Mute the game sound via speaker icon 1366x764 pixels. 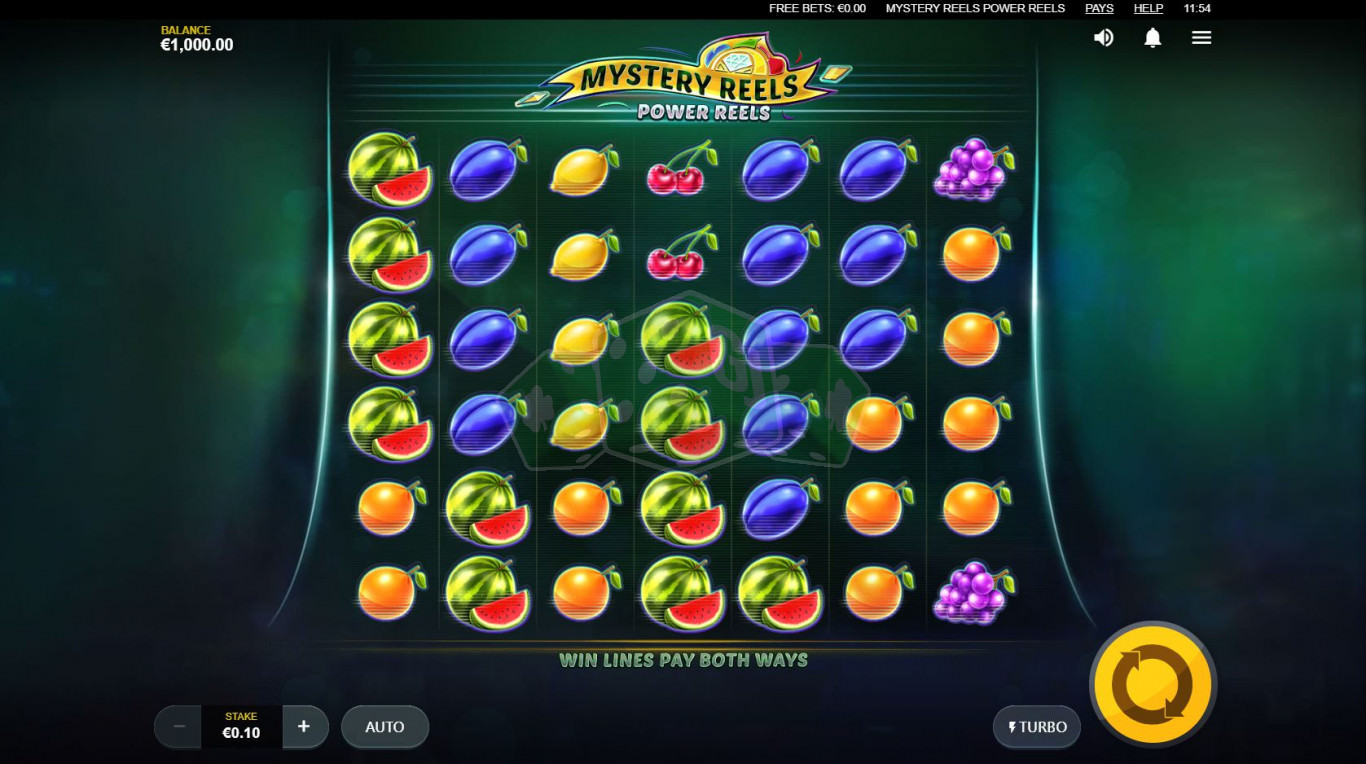[x=1103, y=38]
